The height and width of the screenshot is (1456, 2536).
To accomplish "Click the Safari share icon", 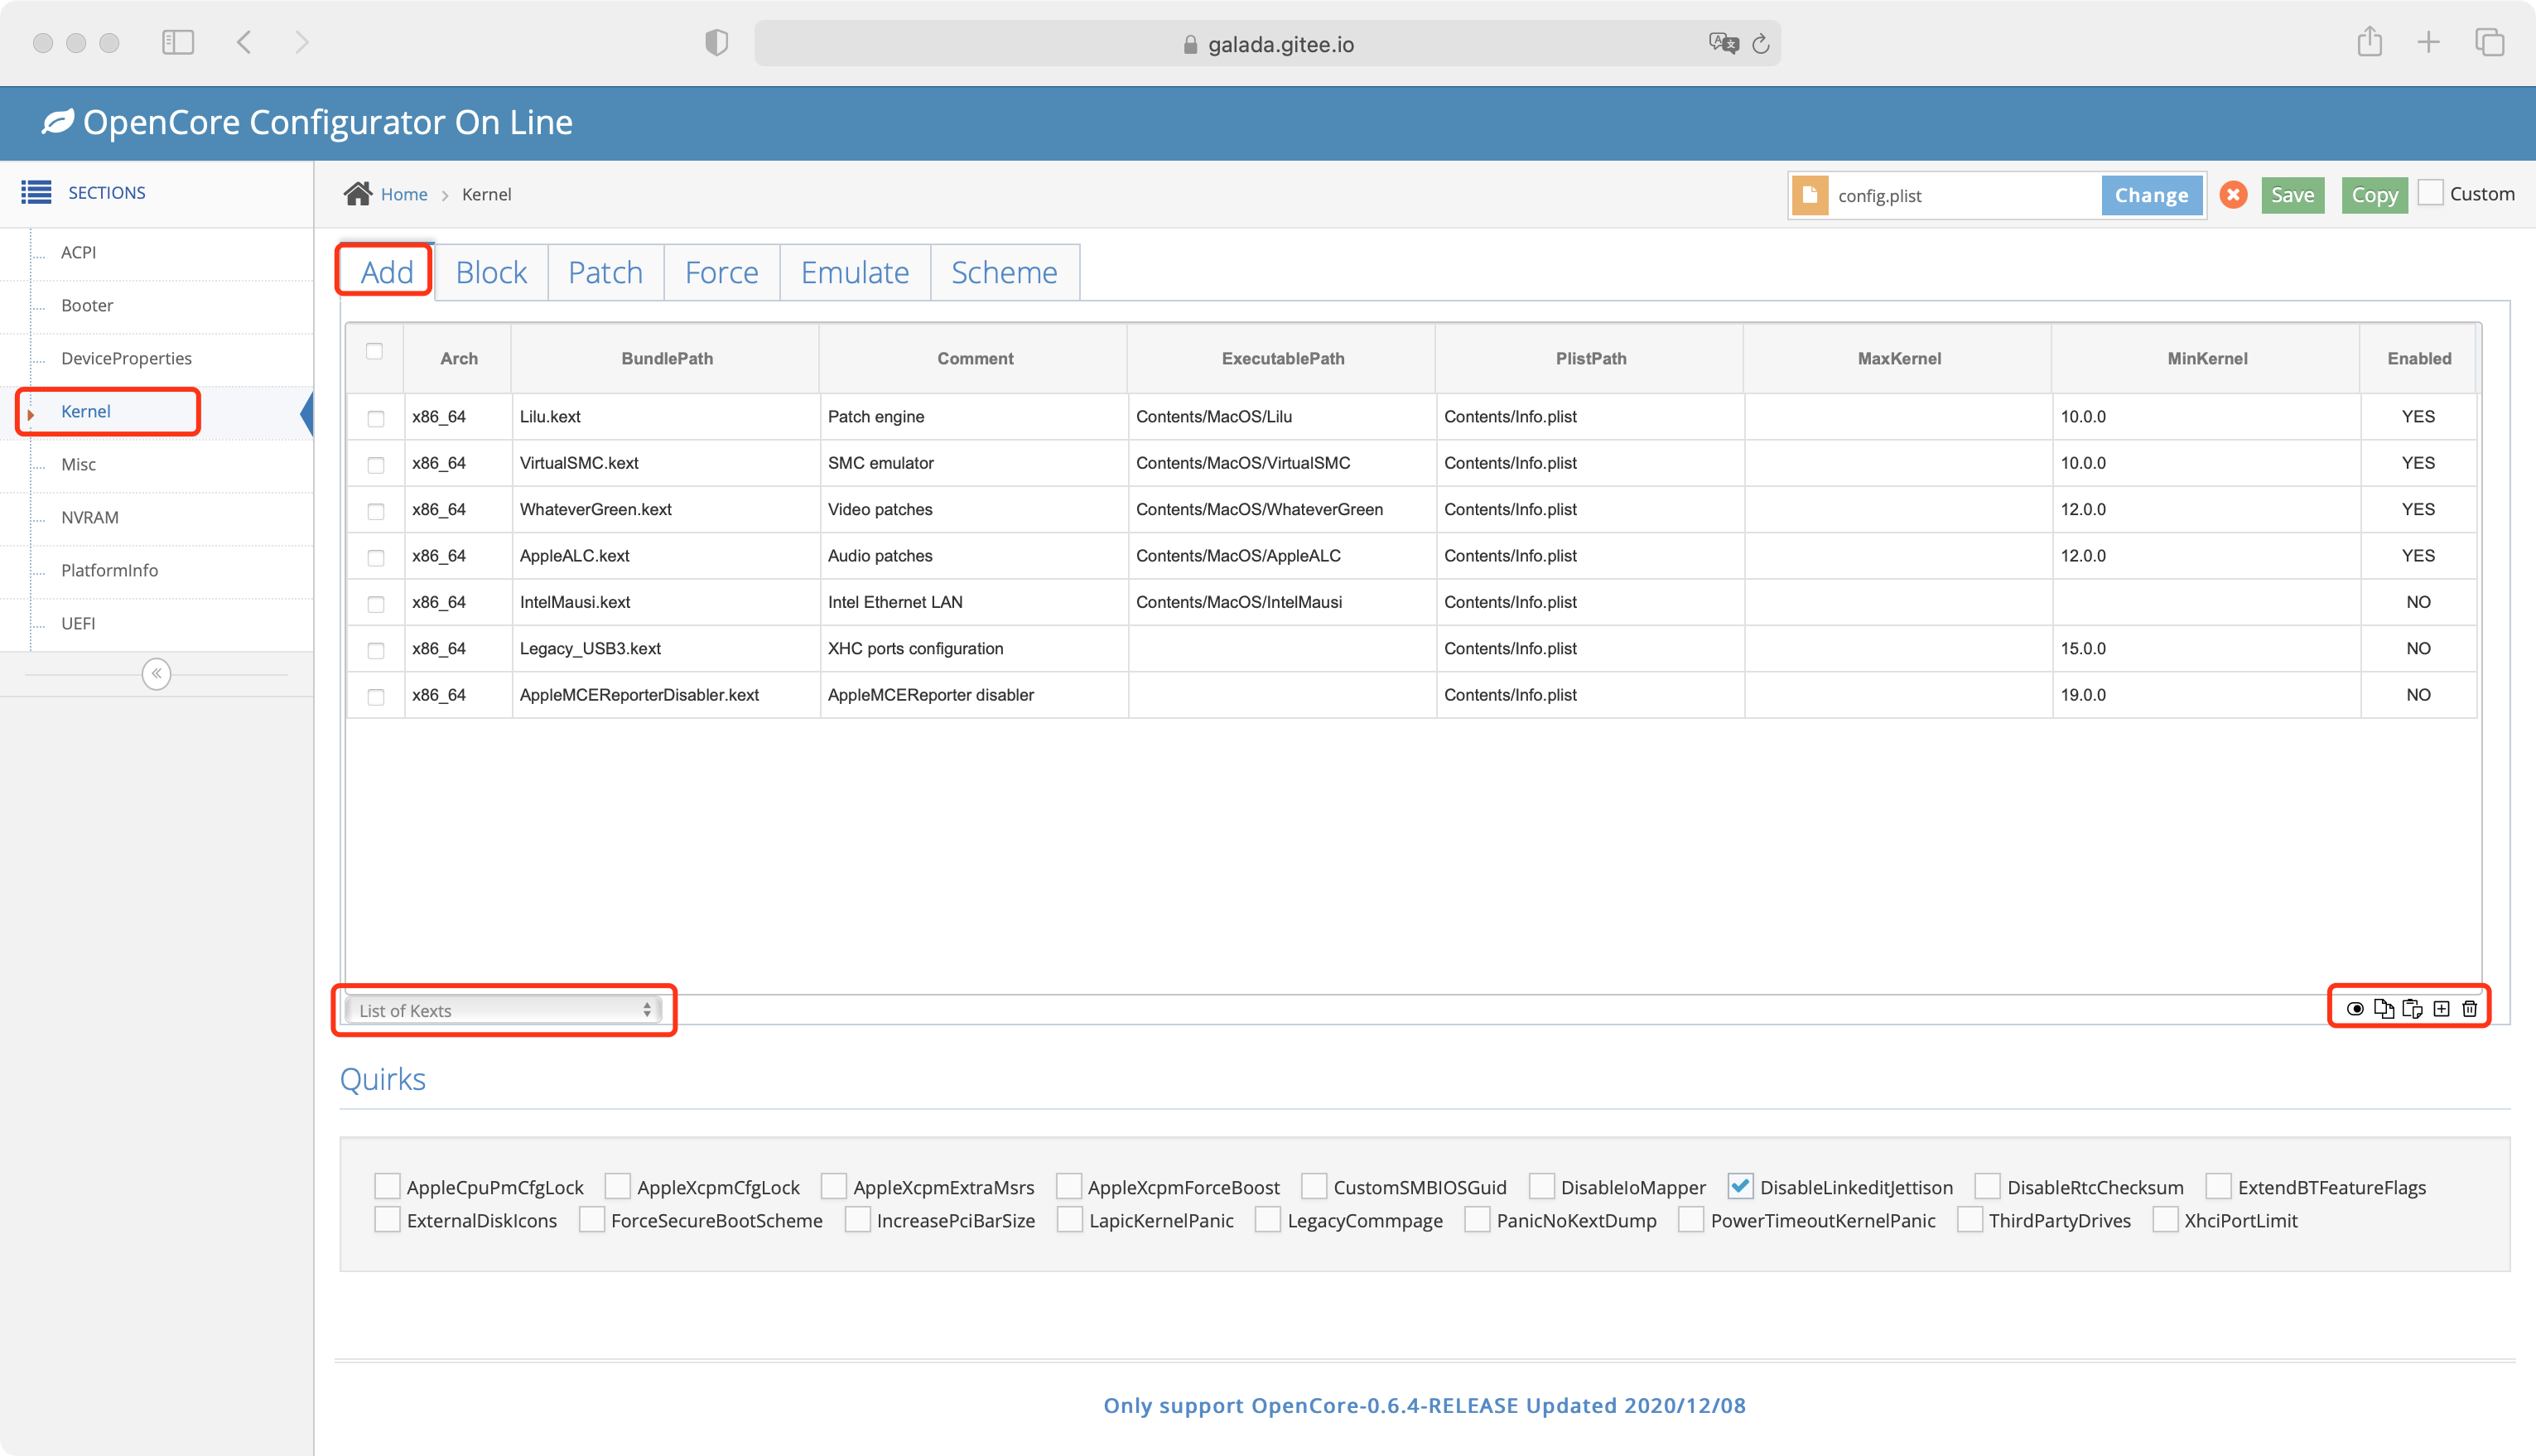I will click(x=2370, y=41).
